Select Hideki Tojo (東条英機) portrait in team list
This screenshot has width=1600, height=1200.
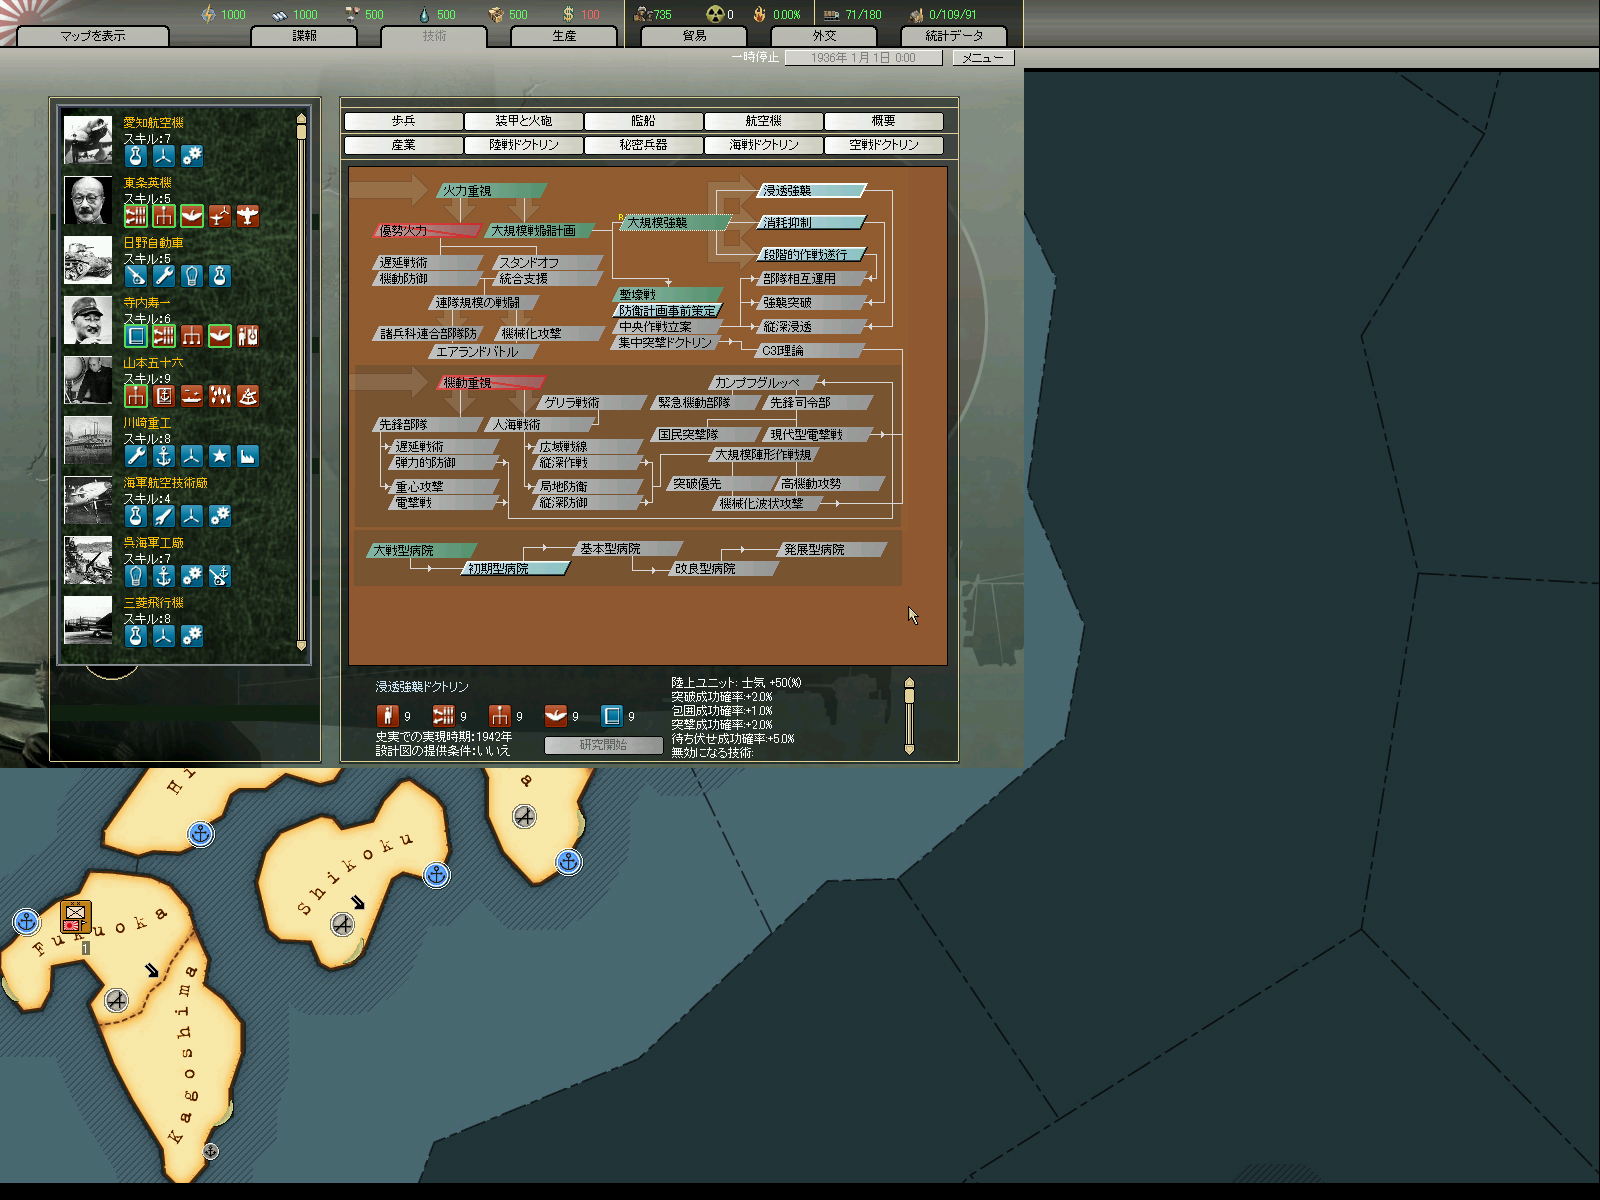(x=88, y=201)
